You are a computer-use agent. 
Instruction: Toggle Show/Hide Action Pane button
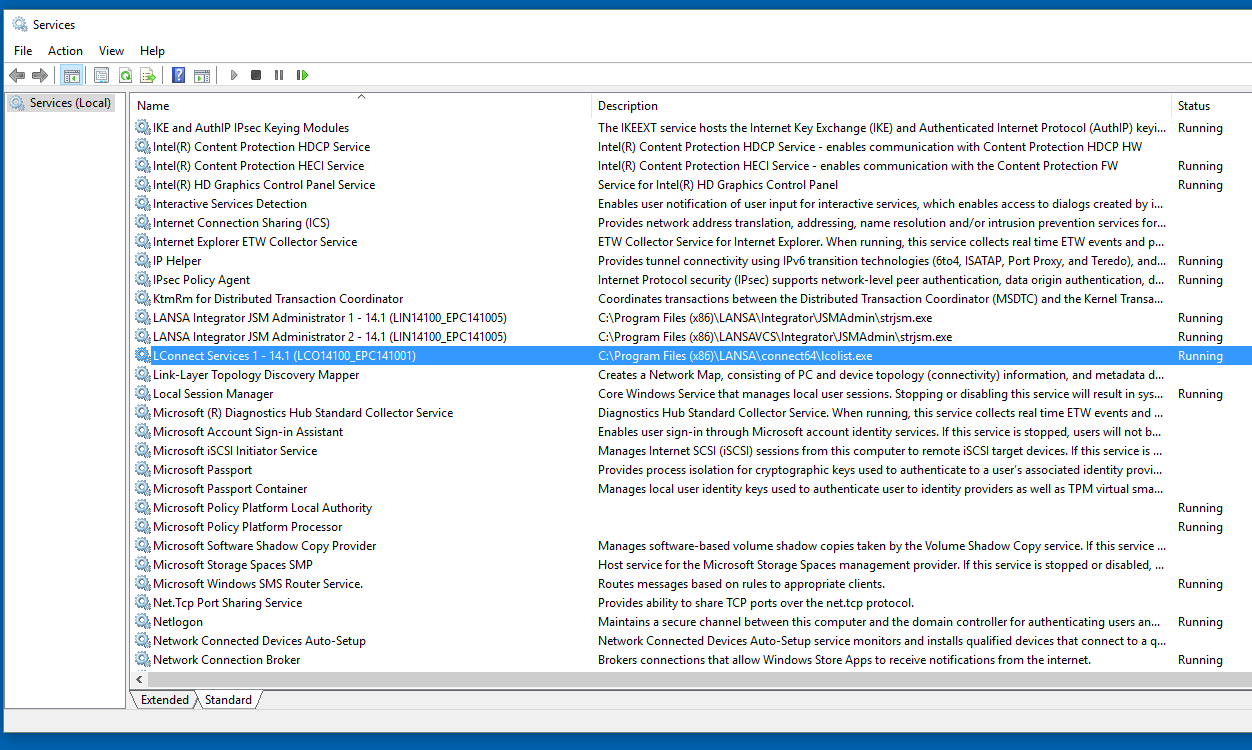(202, 75)
